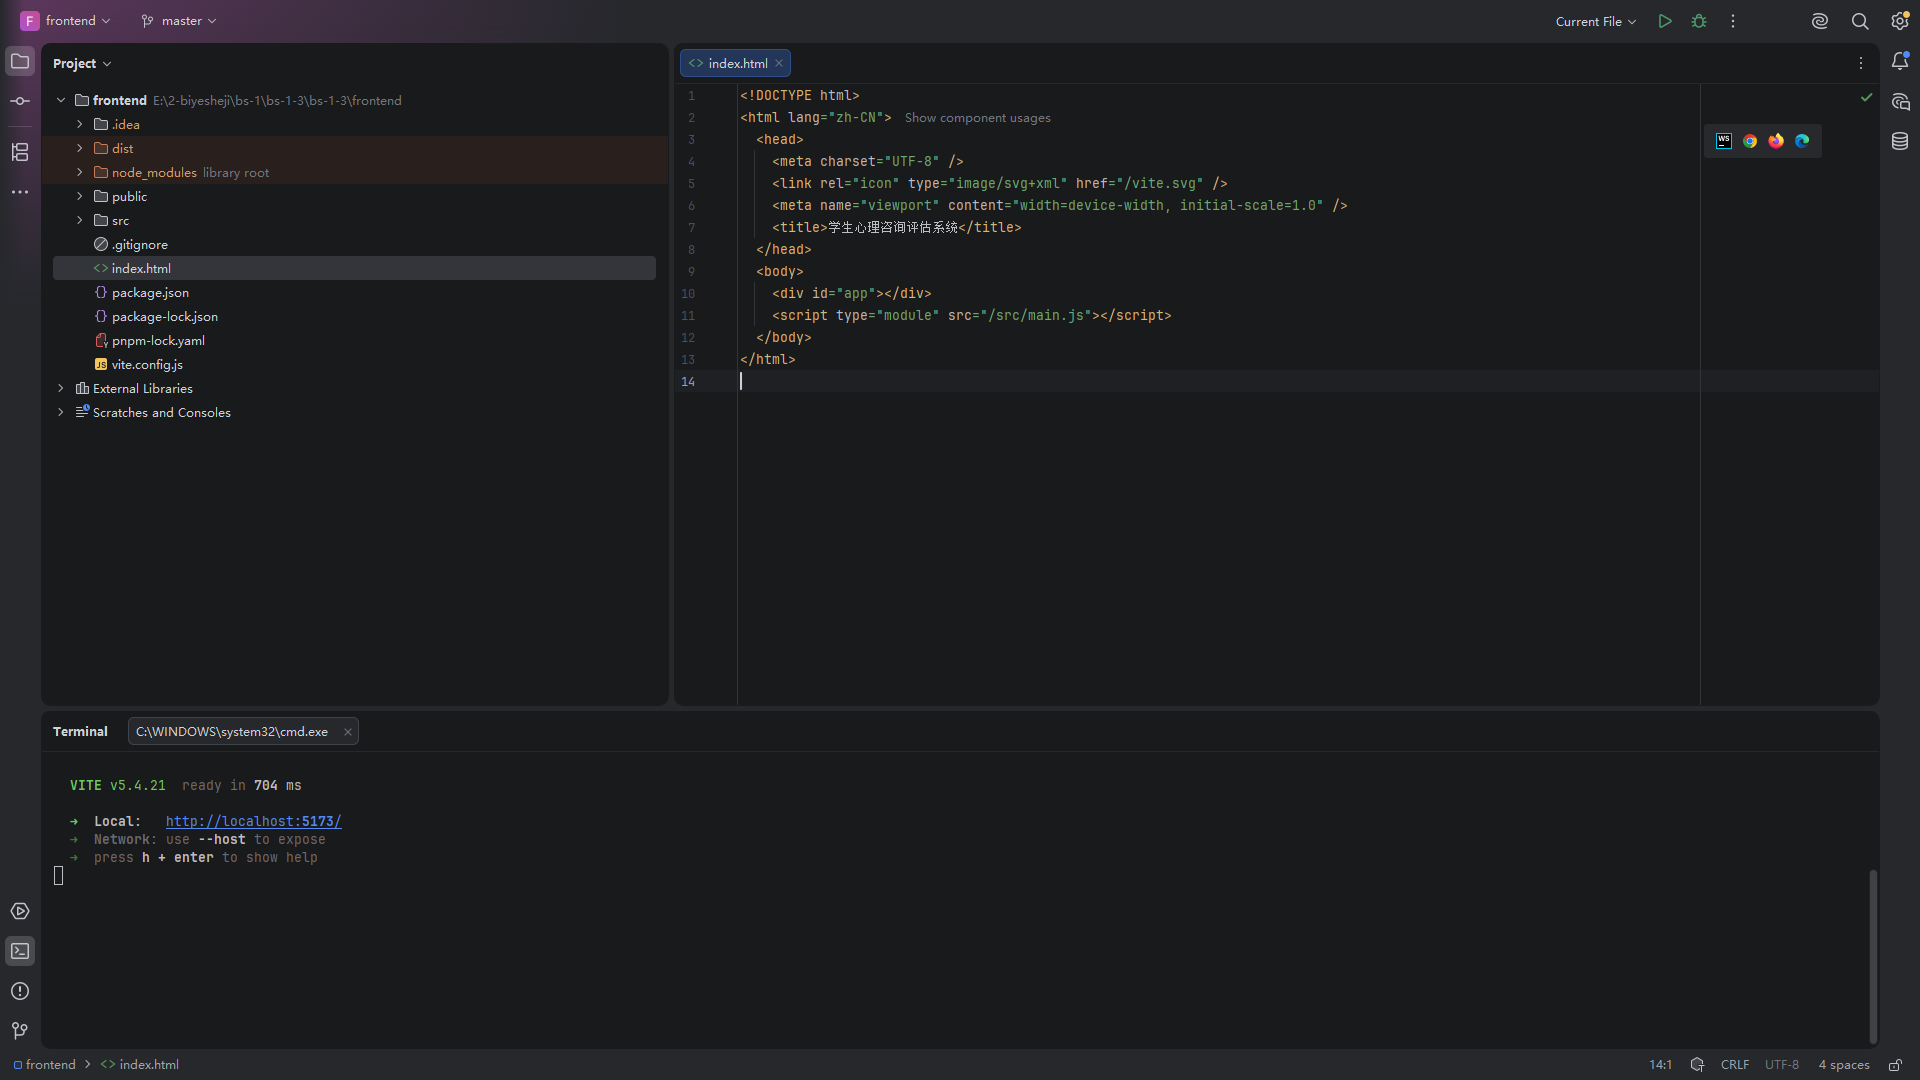Collapse the frontend root folder
The image size is (1920, 1080).
click(x=61, y=100)
